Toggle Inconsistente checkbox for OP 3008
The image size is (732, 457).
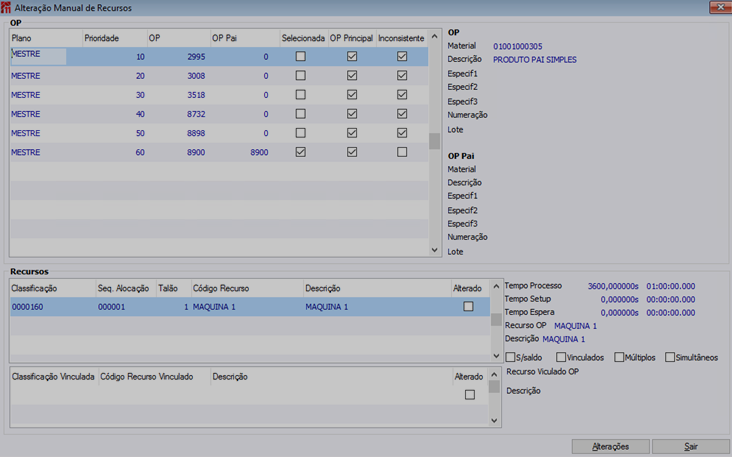[x=402, y=76]
